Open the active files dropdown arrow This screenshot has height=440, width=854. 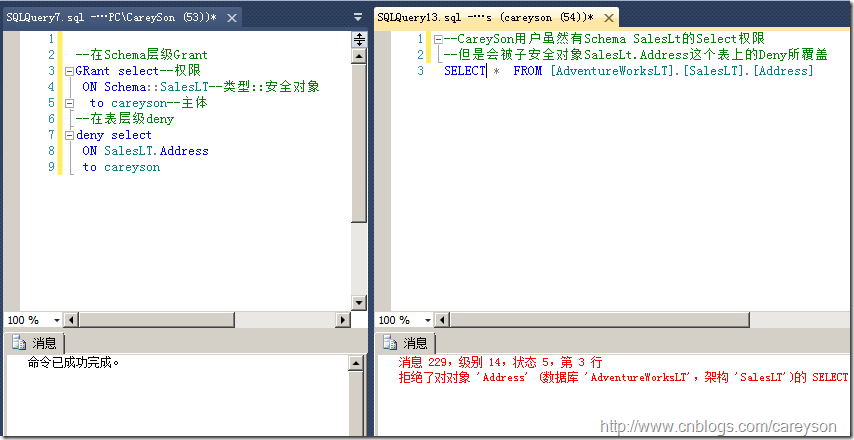[358, 17]
